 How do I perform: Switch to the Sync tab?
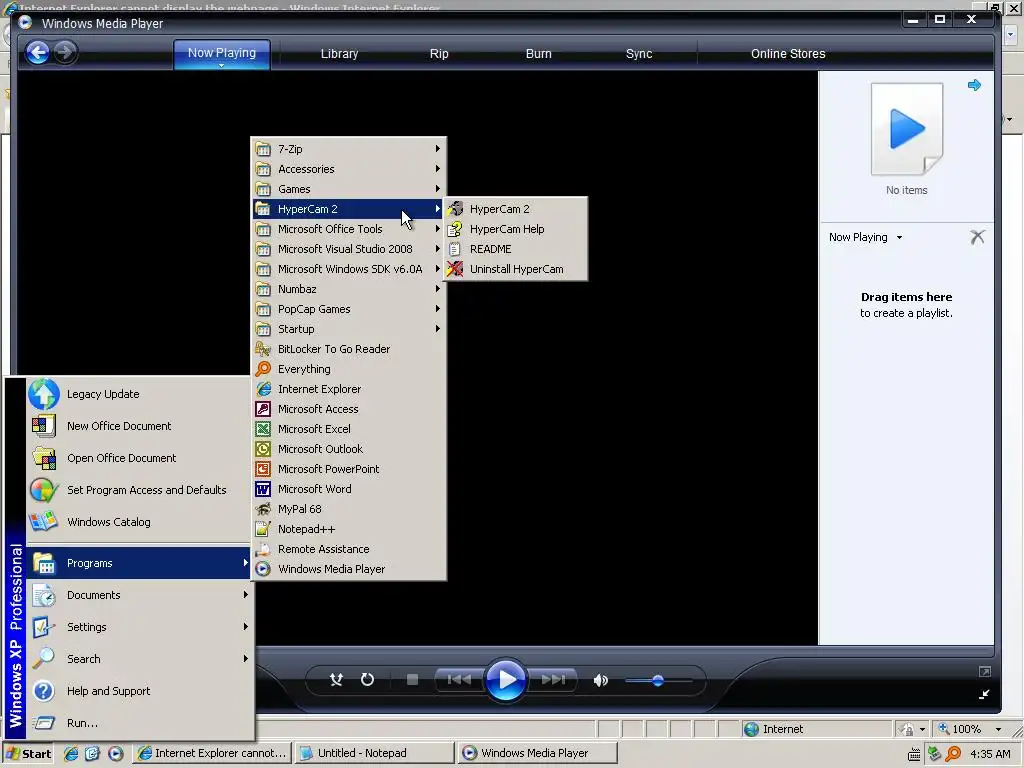639,54
